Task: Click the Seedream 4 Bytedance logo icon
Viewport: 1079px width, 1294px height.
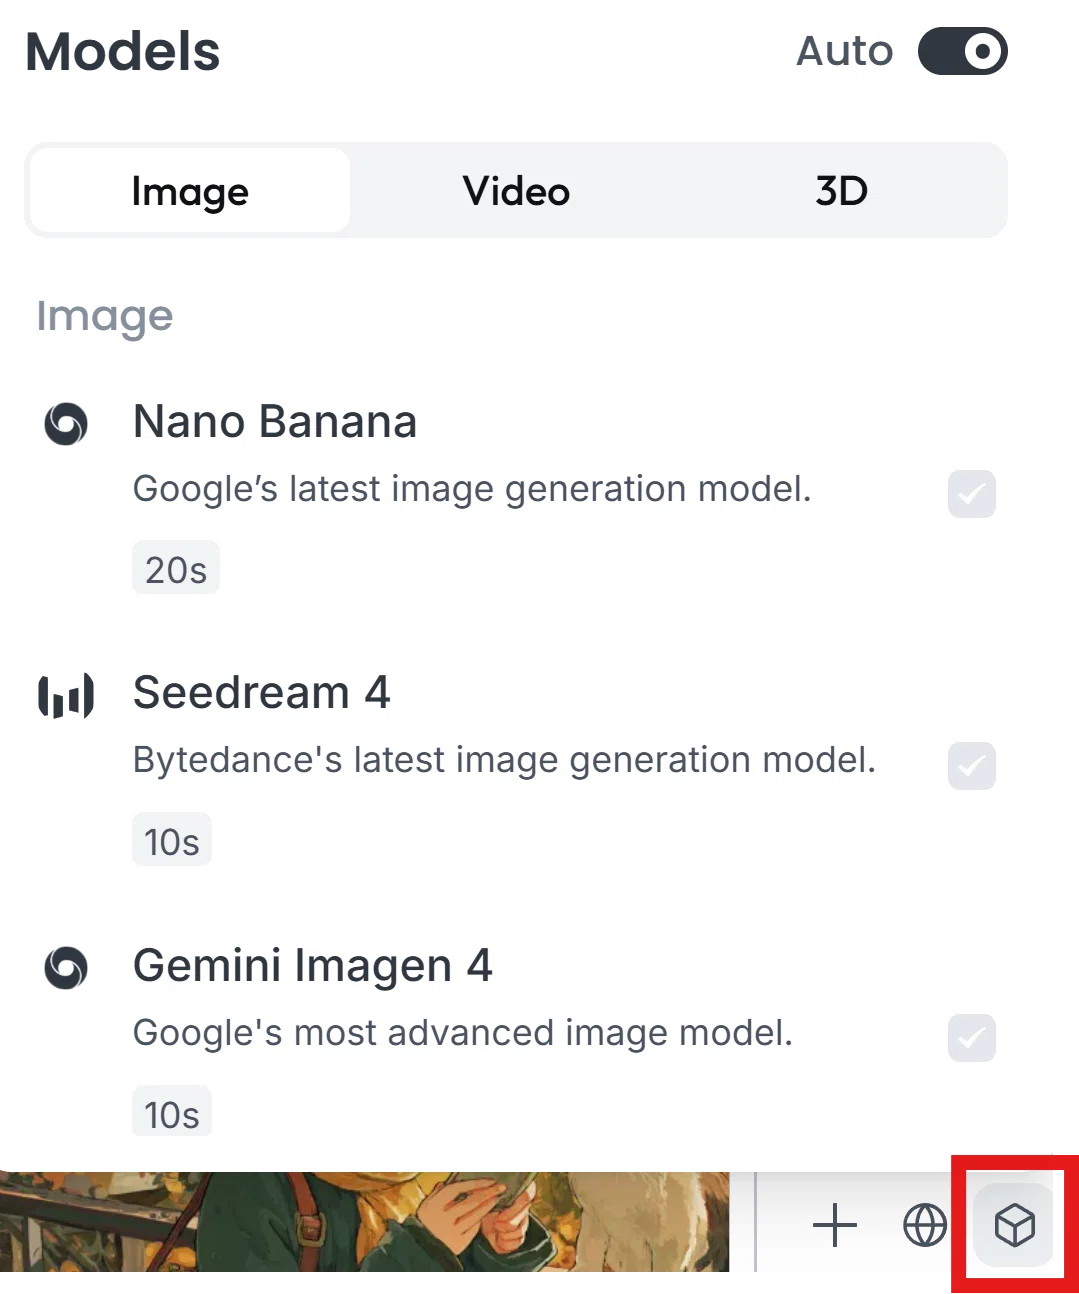Action: point(66,696)
